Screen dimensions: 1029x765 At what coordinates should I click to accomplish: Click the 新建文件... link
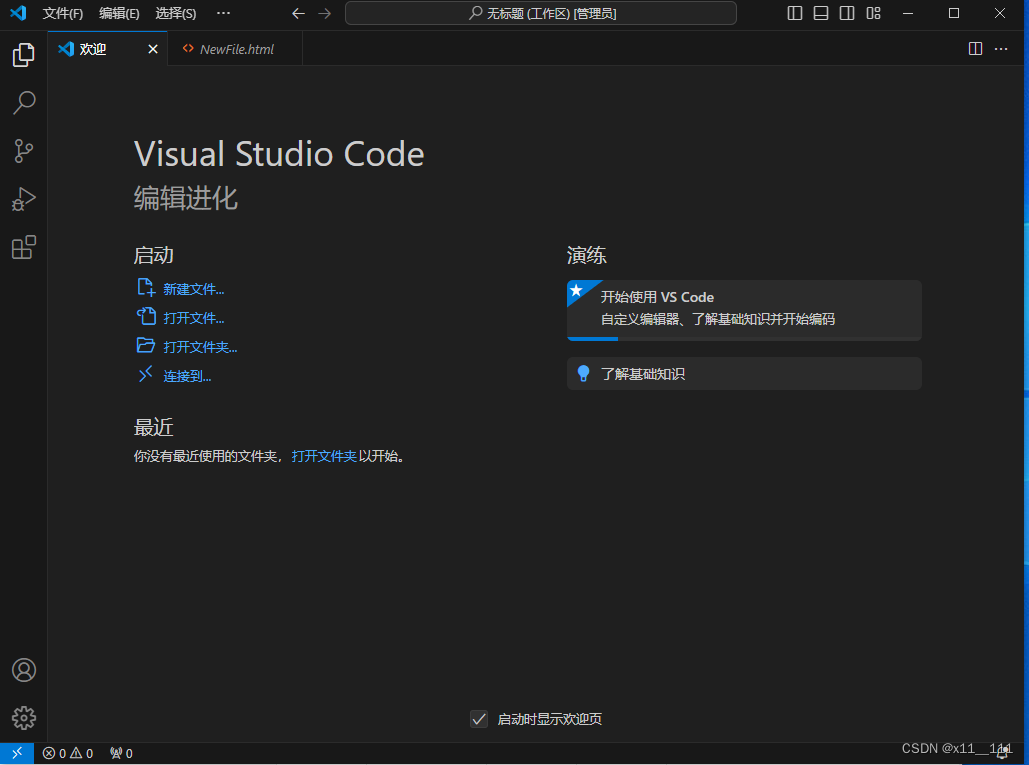[x=194, y=289]
